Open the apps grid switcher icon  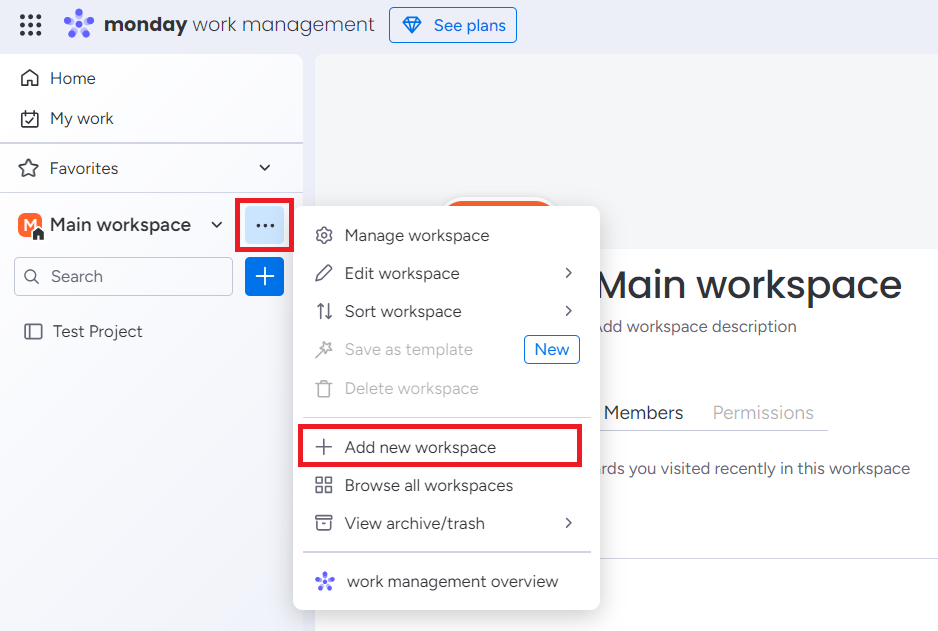[x=31, y=25]
